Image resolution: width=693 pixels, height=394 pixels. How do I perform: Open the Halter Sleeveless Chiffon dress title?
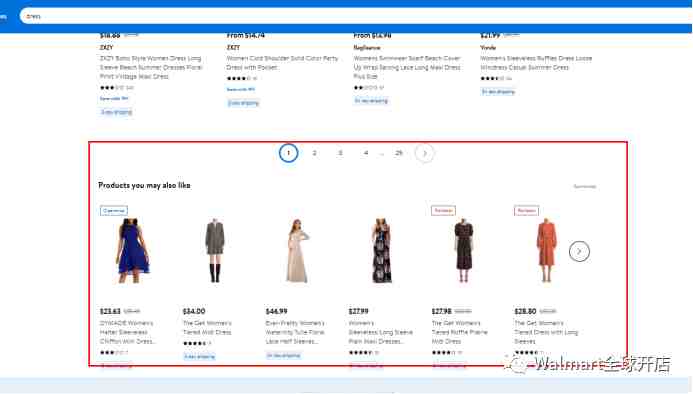pos(127,332)
